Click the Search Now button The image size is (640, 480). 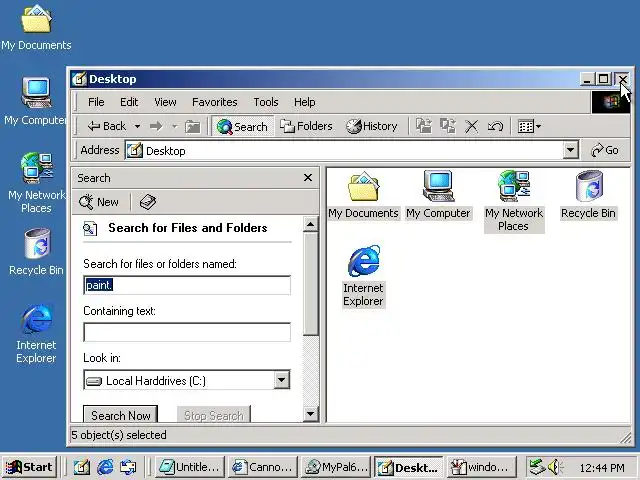coord(120,414)
